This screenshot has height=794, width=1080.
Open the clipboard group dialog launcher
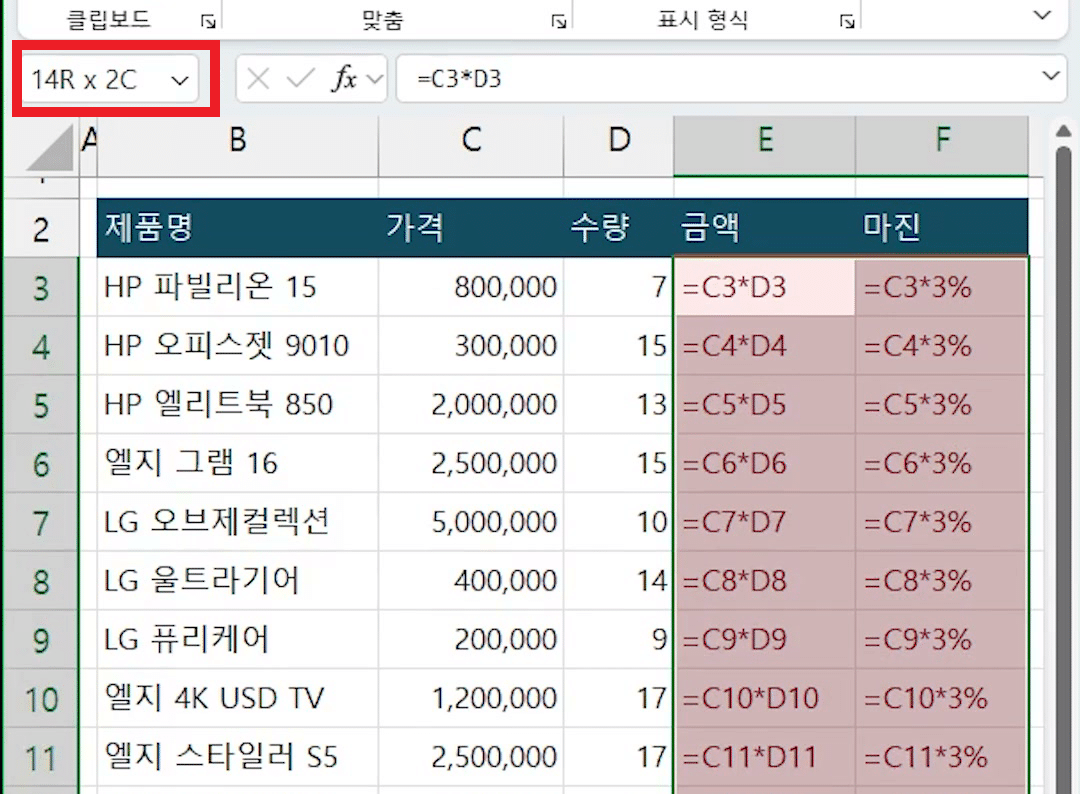coord(208,21)
